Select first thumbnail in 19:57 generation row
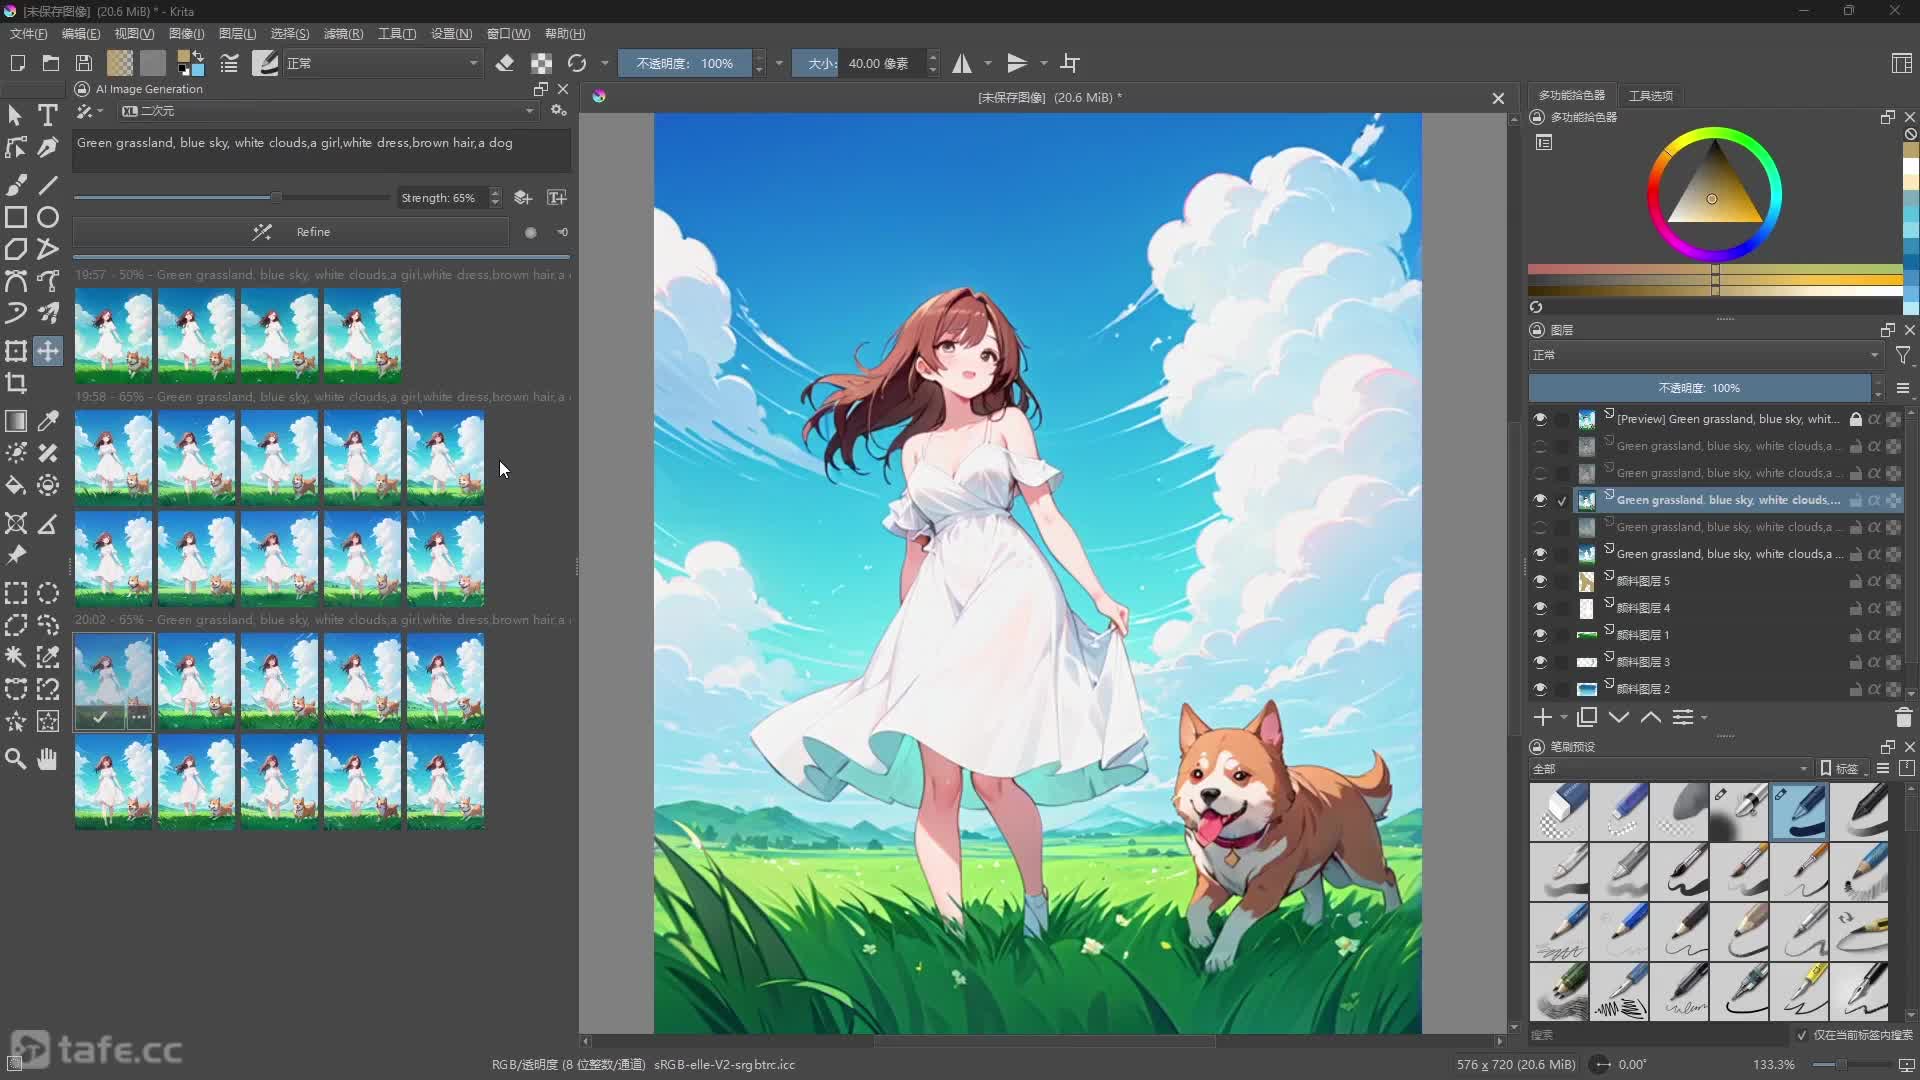This screenshot has width=1920, height=1080. (x=114, y=336)
